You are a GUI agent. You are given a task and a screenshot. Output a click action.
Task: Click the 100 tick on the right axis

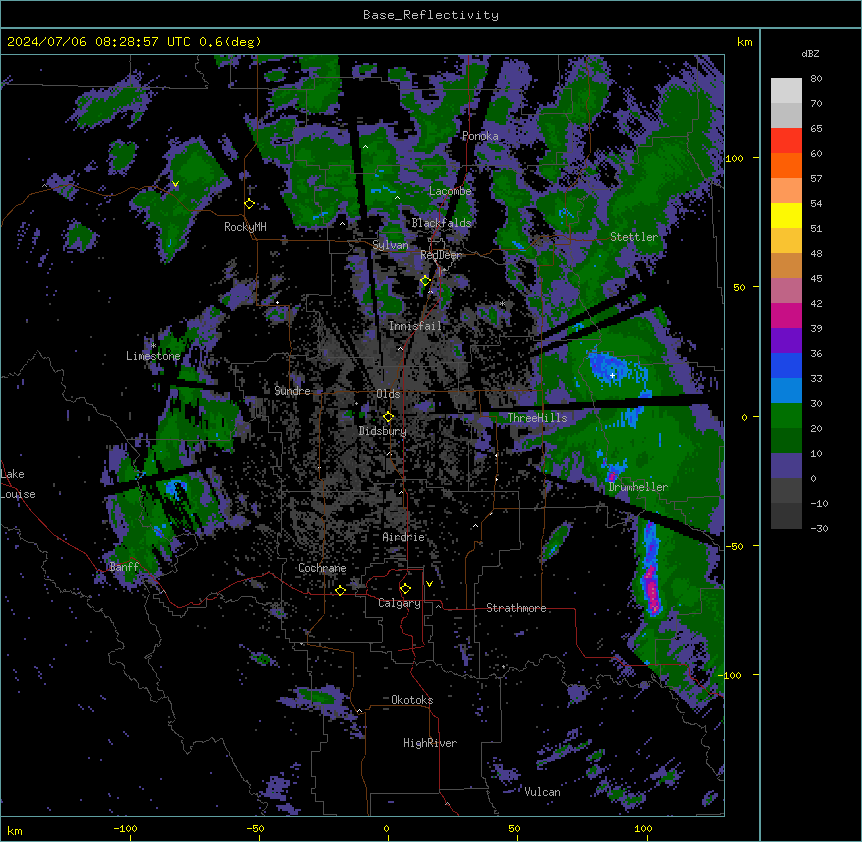click(734, 158)
